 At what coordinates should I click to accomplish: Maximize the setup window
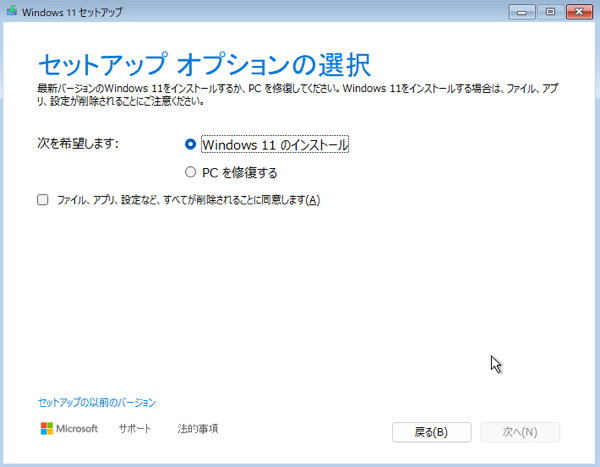[550, 12]
